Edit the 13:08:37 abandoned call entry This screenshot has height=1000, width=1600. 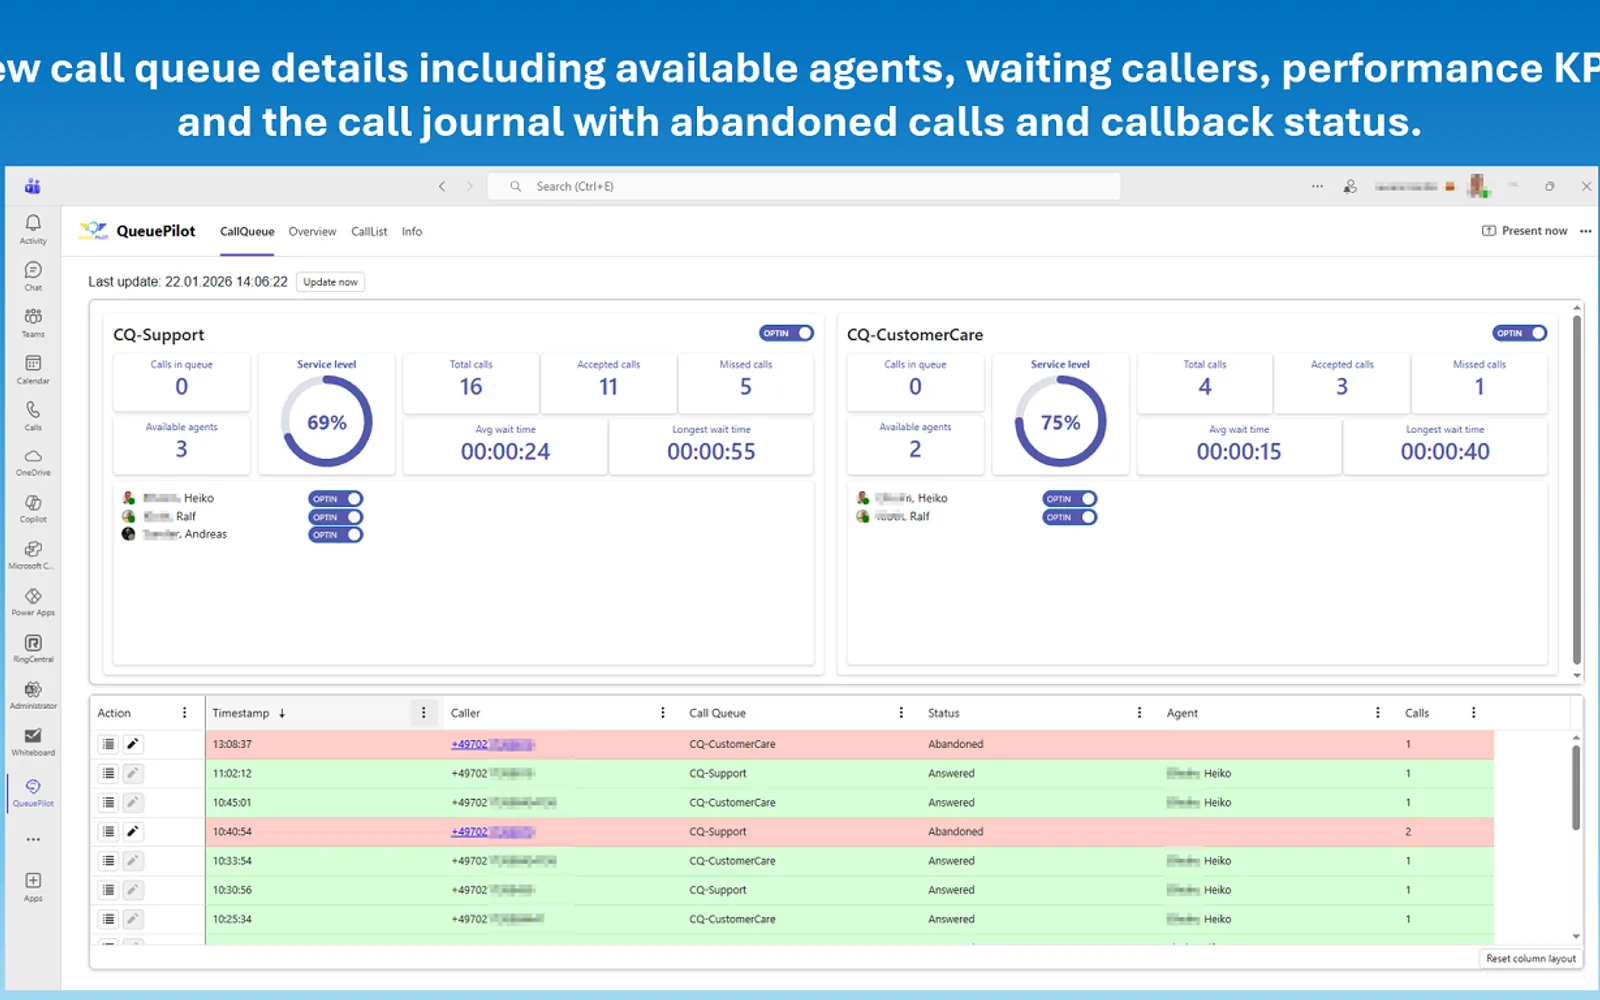point(132,744)
